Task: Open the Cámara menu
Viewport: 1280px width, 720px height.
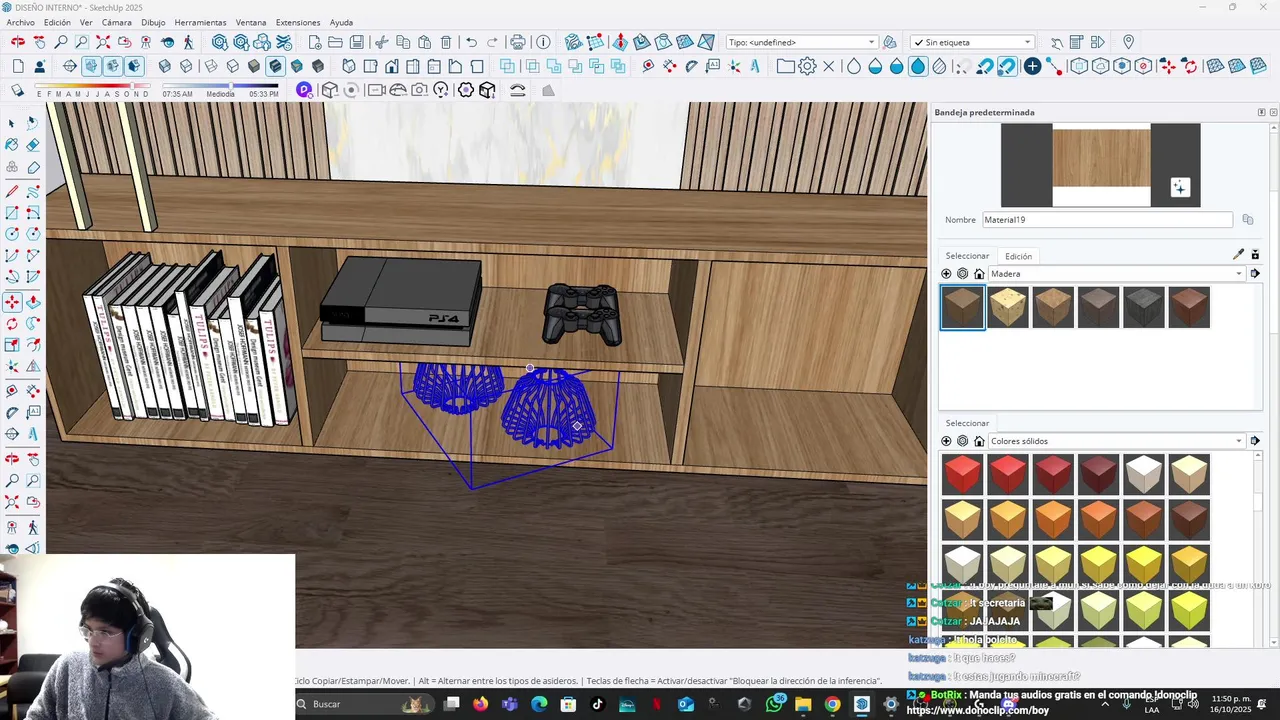Action: [116, 22]
